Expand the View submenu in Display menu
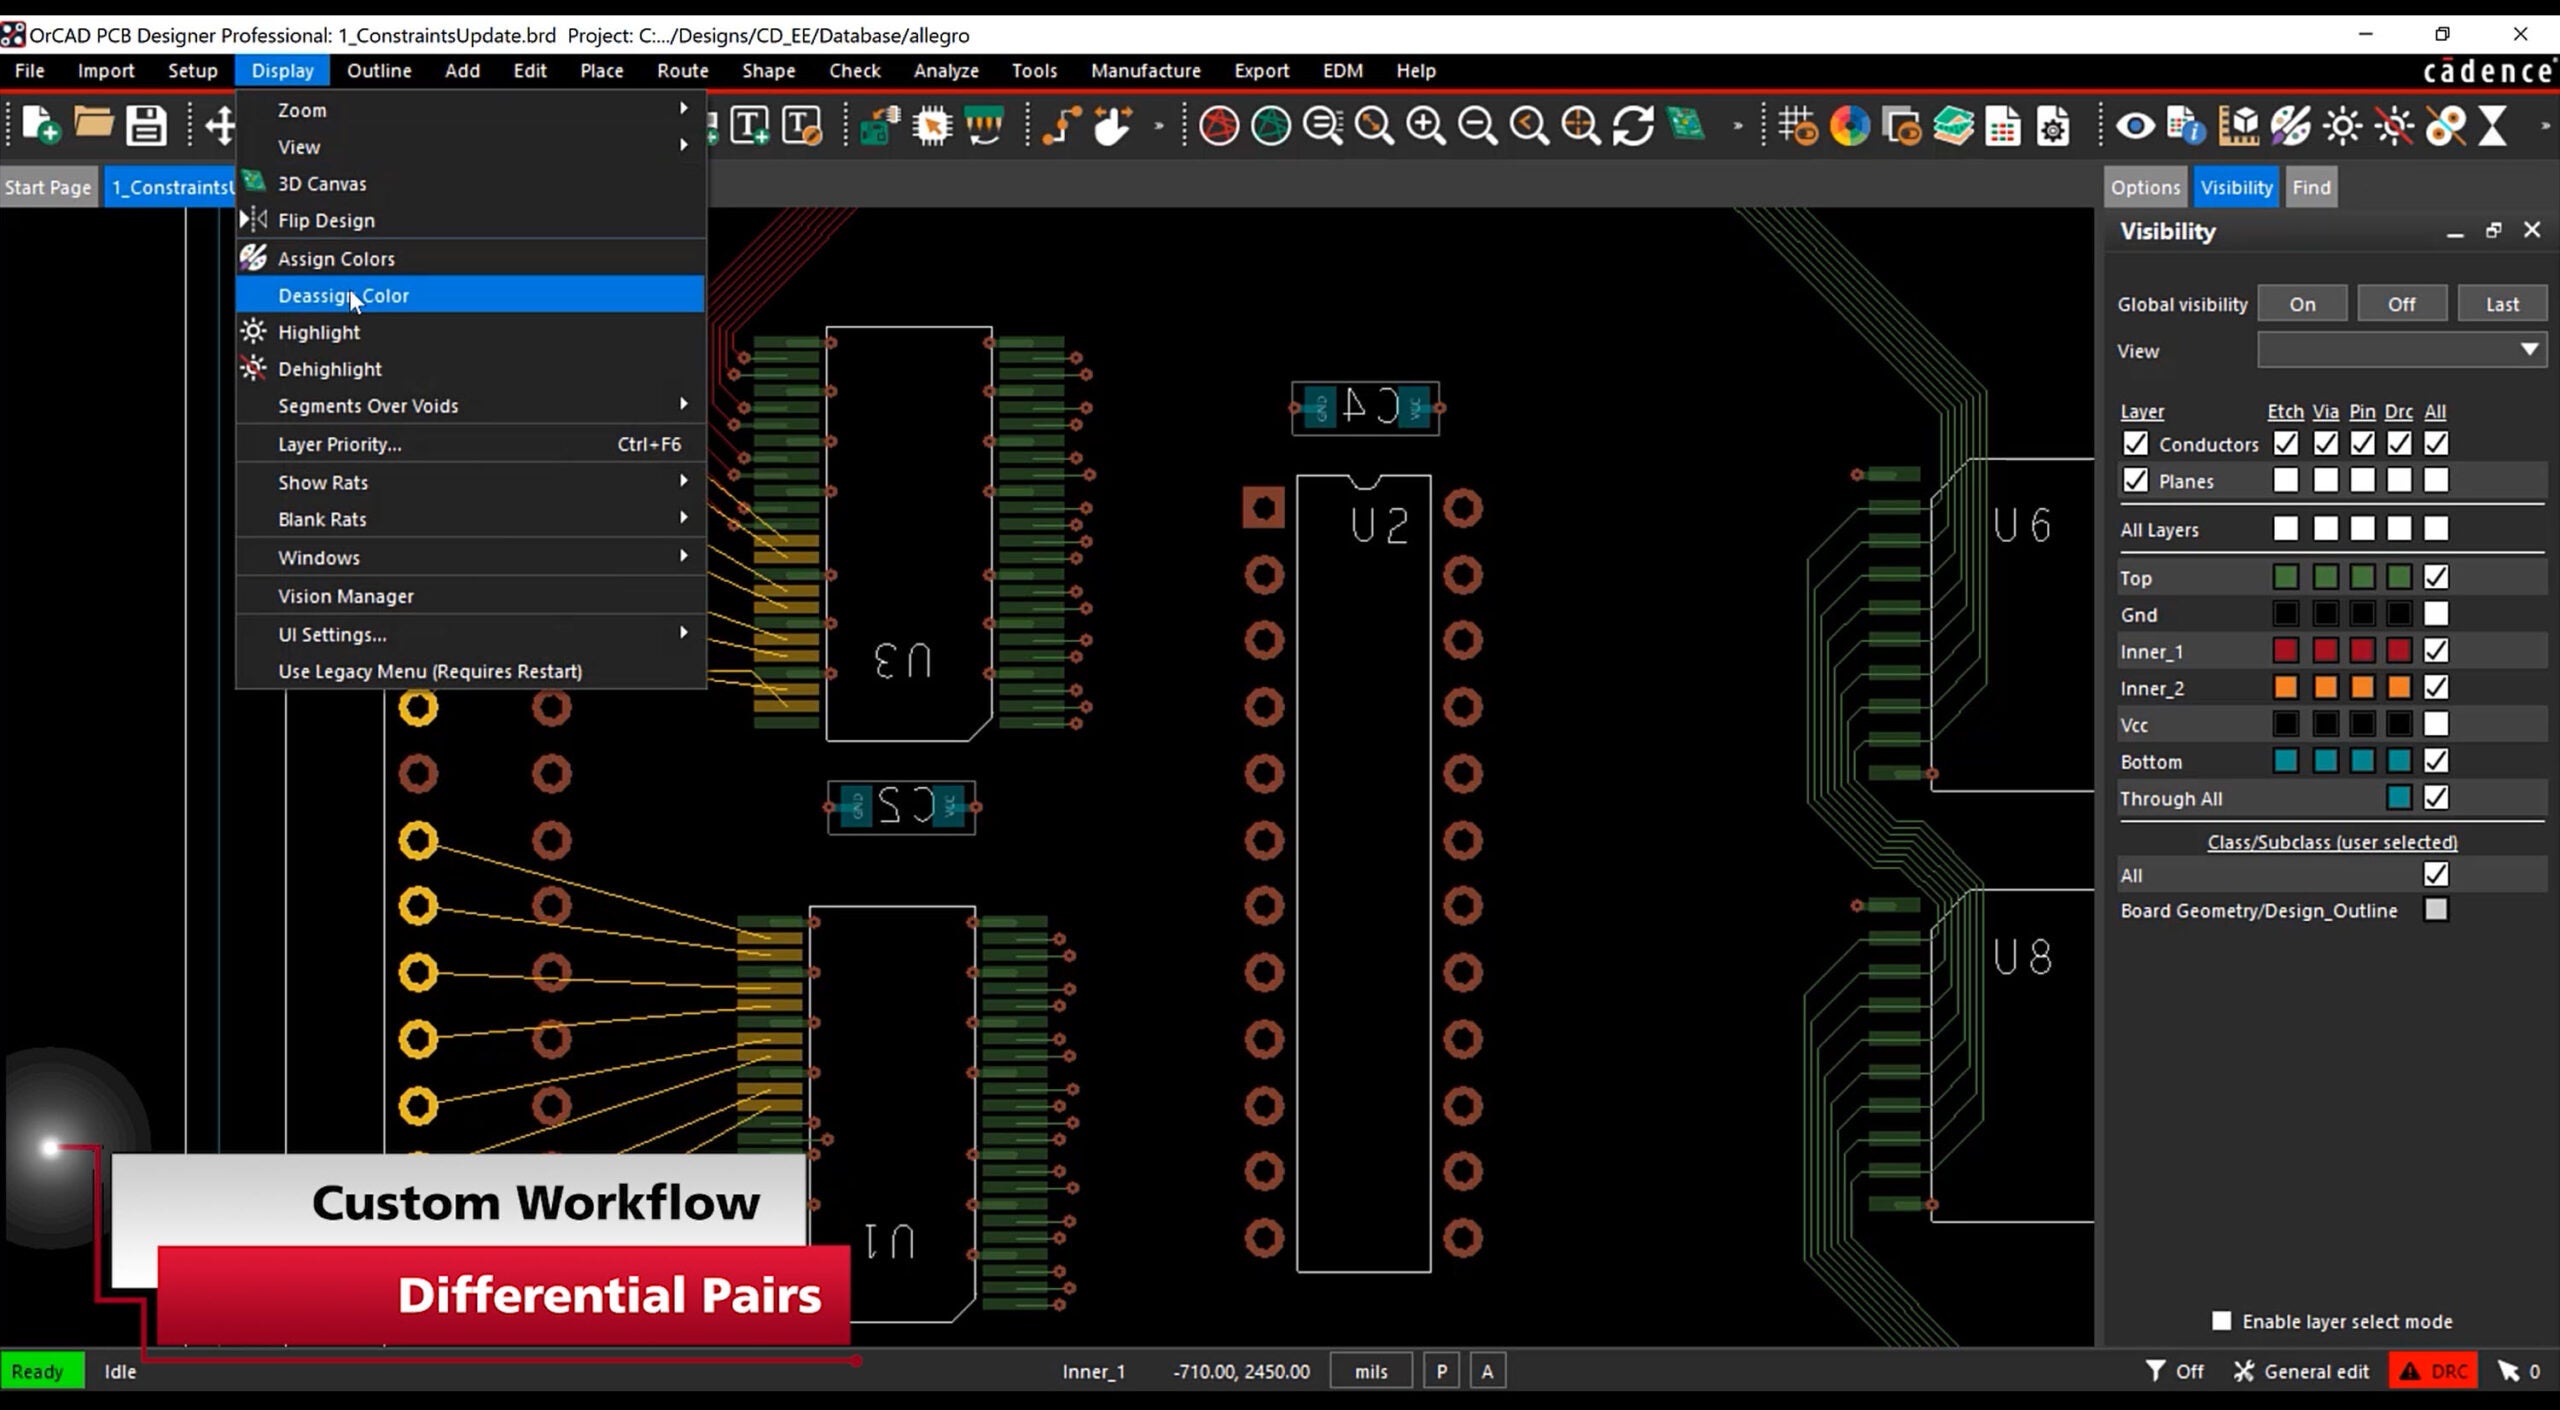This screenshot has width=2560, height=1410. coord(471,147)
